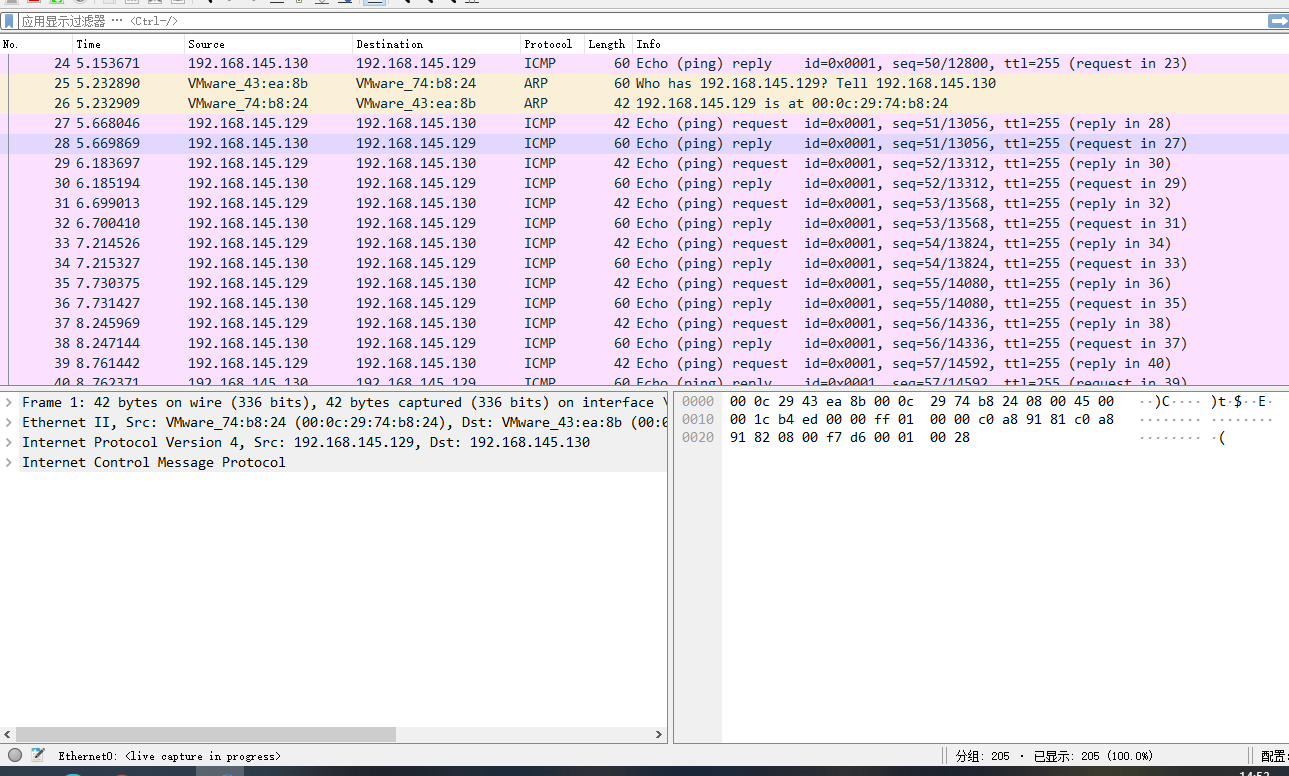The height and width of the screenshot is (776, 1289).
Task: Click hex offset row 0010 bytes
Action: click(922, 419)
